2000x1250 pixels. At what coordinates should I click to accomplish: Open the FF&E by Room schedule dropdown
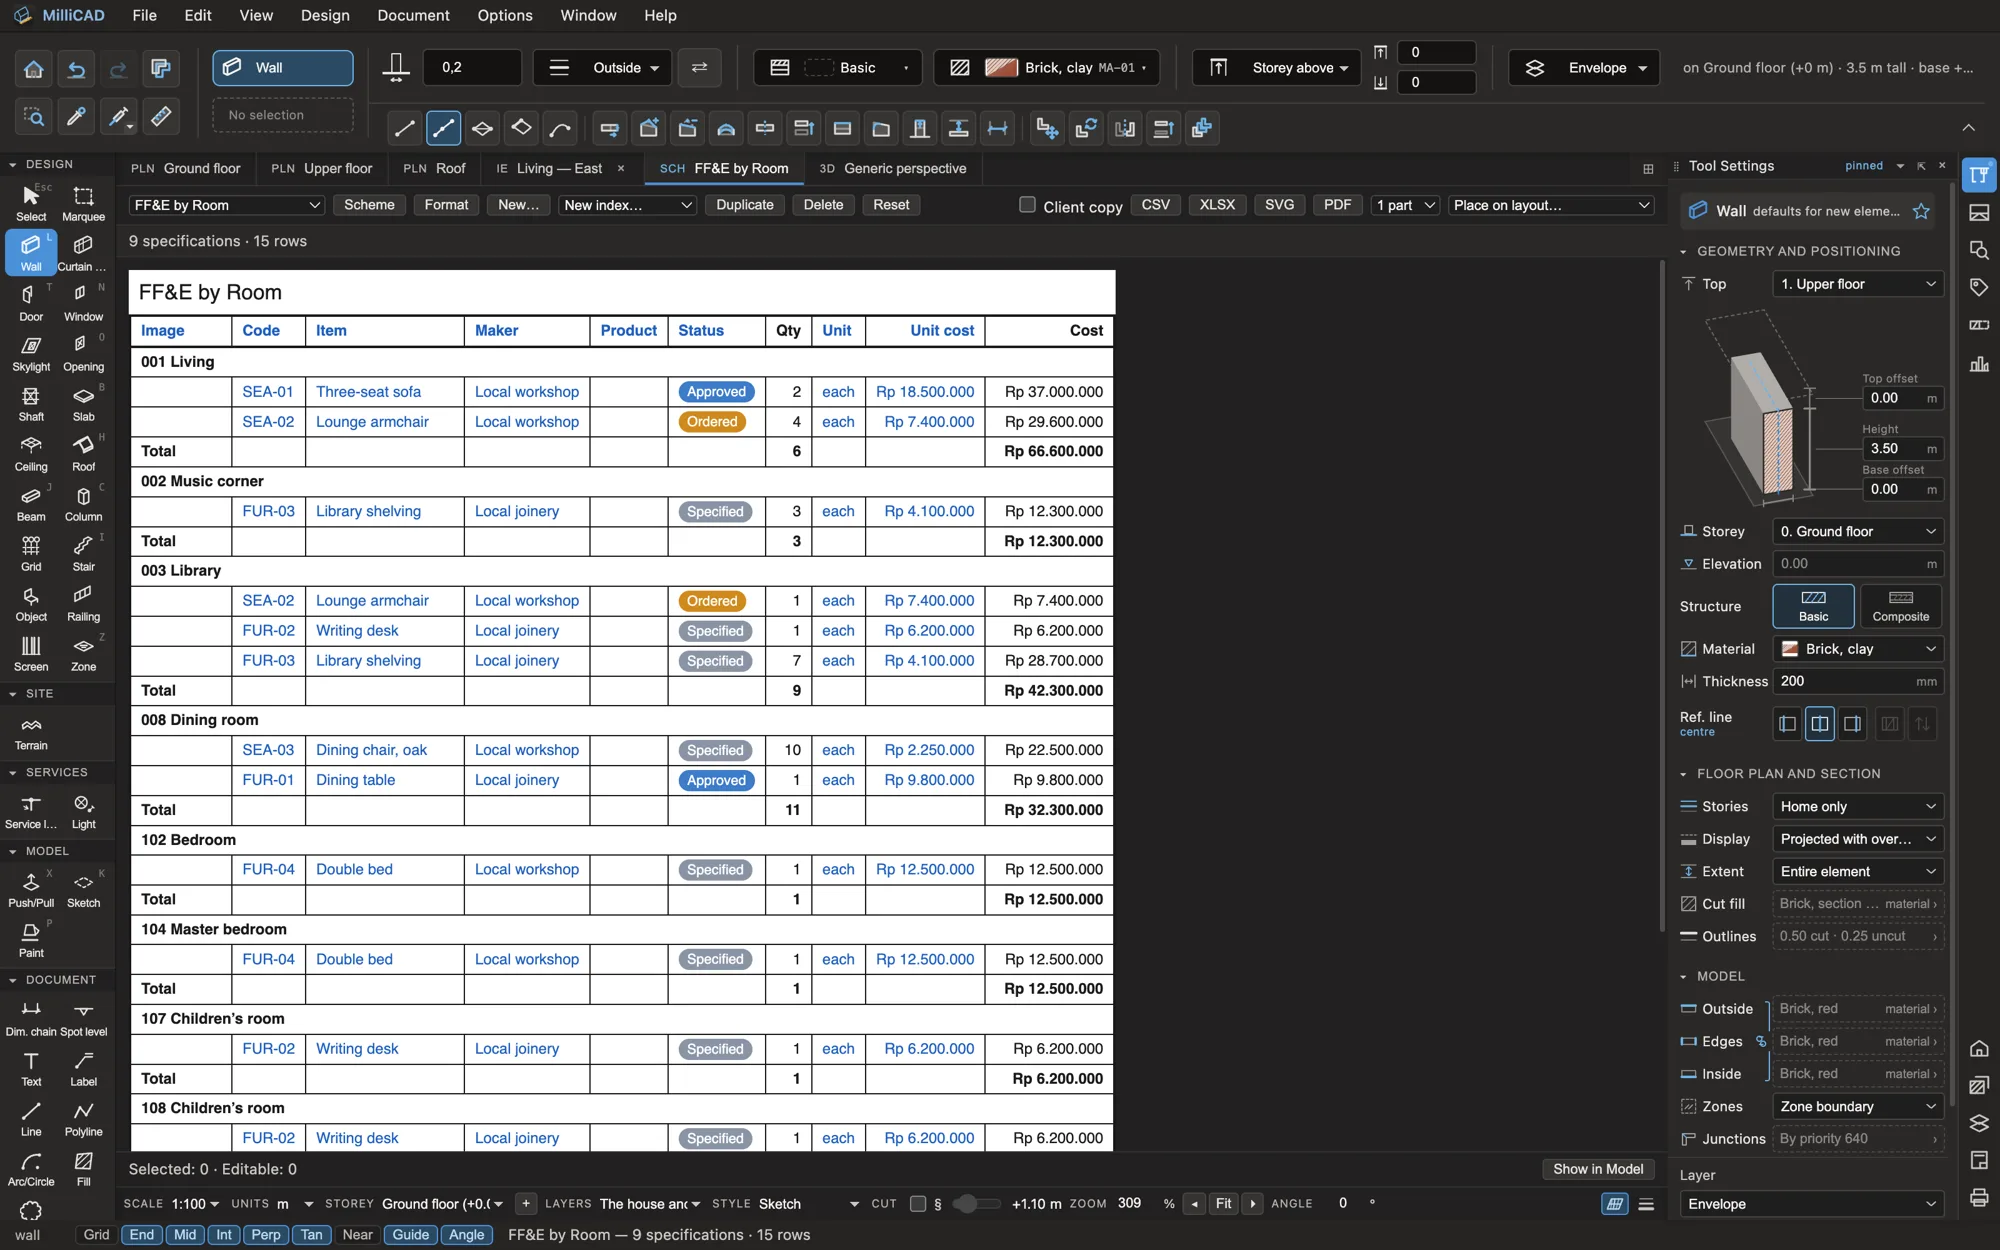pos(227,205)
